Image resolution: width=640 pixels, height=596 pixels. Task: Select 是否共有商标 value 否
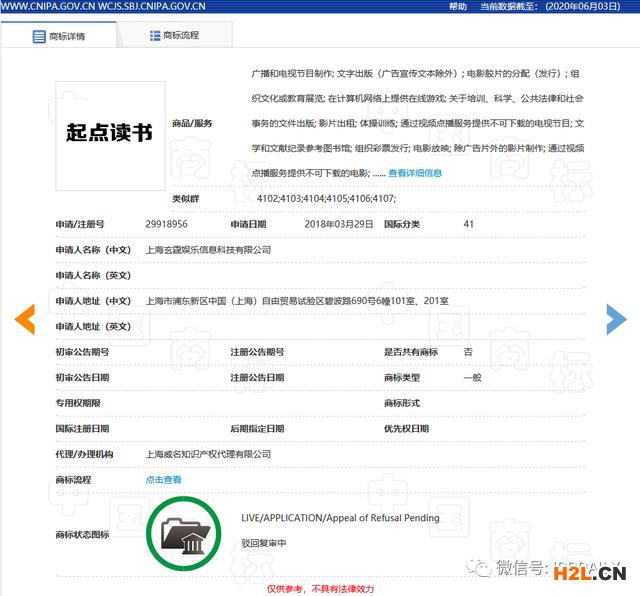(468, 352)
